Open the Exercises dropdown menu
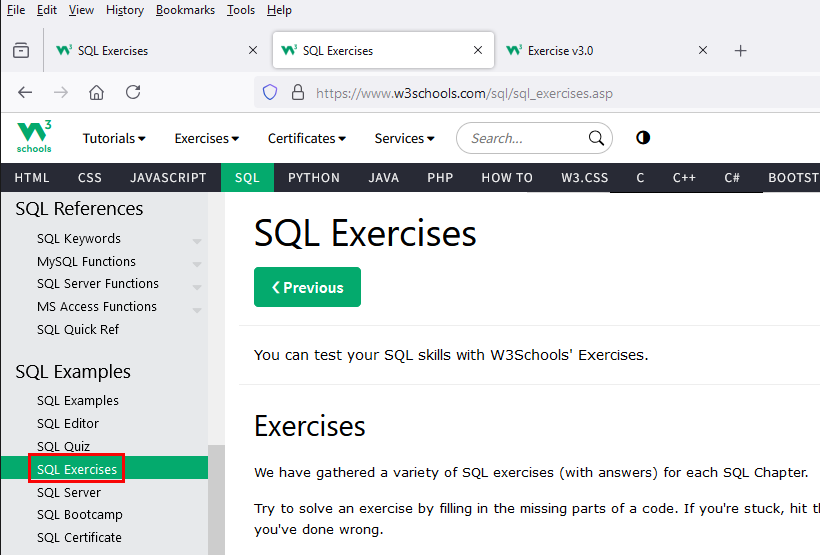 click(206, 138)
